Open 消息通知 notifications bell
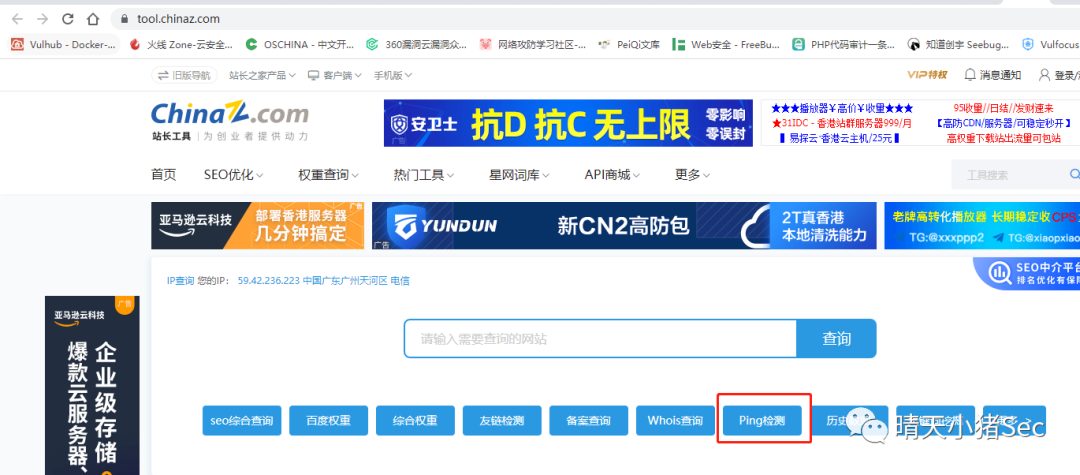 [x=993, y=75]
